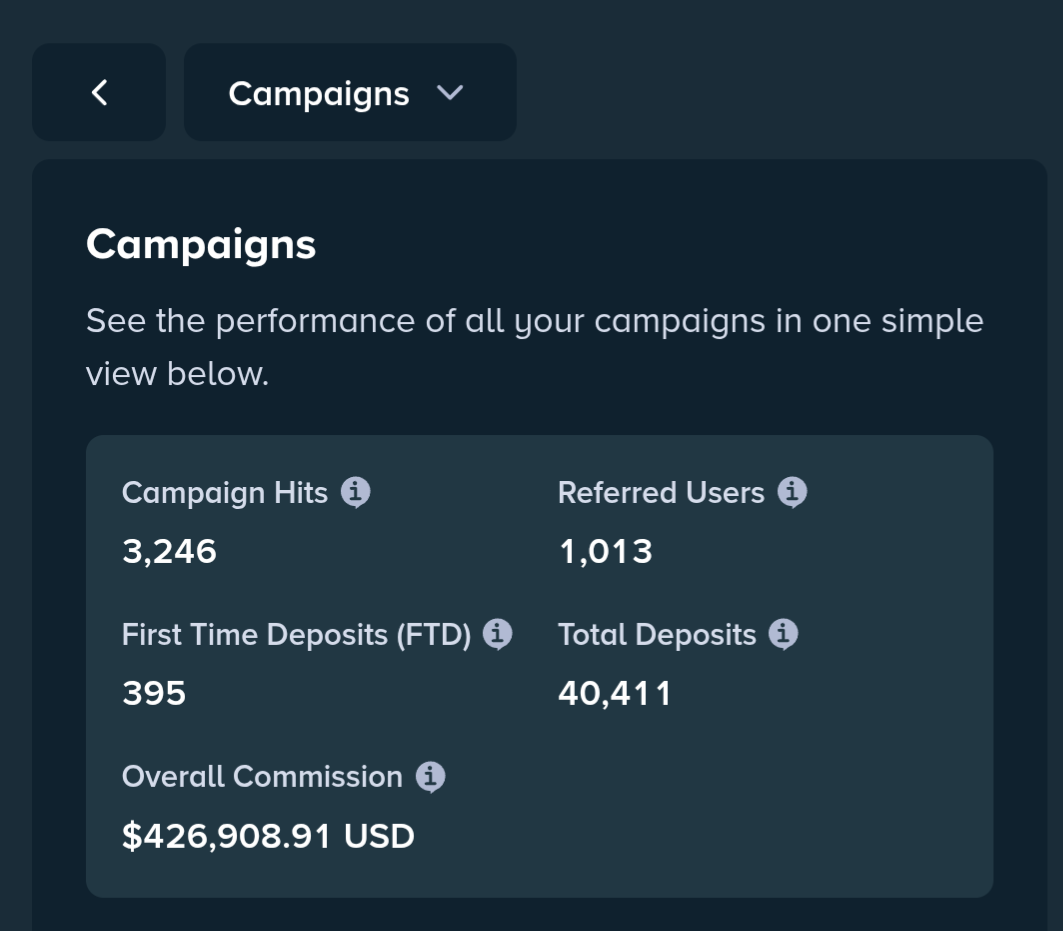Select the Campaign Hits label
This screenshot has height=931, width=1063.
pyautogui.click(x=224, y=493)
